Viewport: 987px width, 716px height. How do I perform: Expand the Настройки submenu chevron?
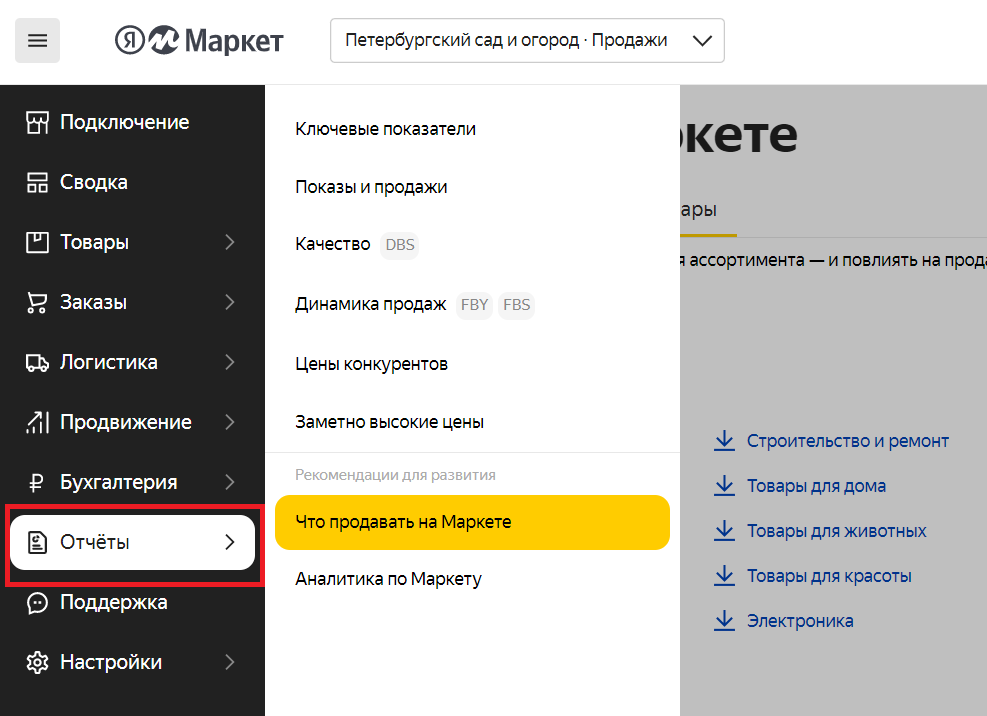[230, 663]
